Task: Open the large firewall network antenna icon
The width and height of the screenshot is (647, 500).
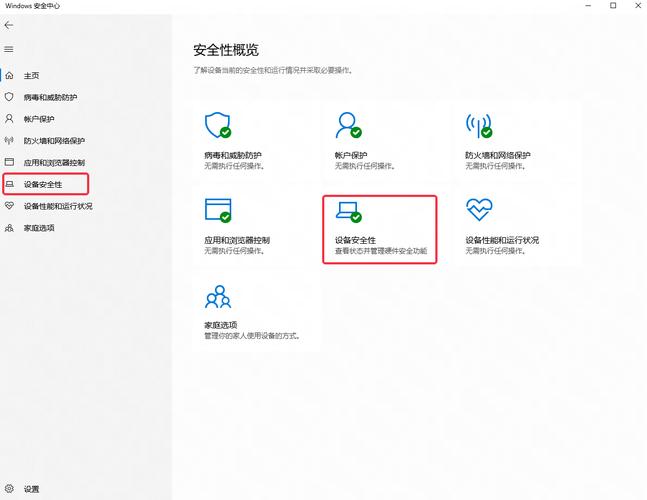Action: click(x=479, y=126)
